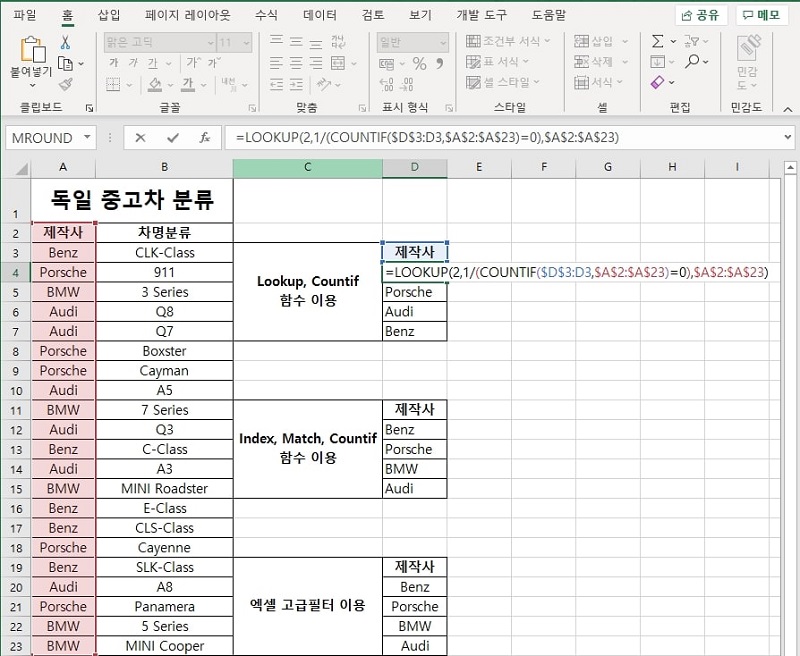Screen dimensions: 800x656
Task: Open Cell Styles (셀 스타일) dropdown
Action: (503, 82)
